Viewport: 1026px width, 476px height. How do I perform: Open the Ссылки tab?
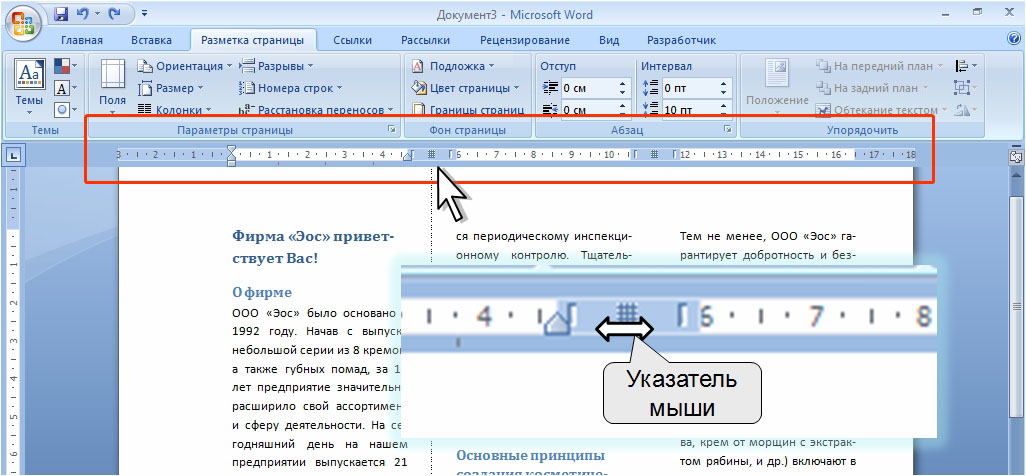[x=353, y=40]
